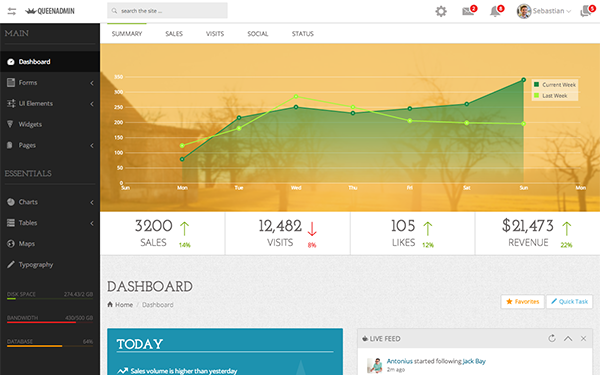Switch to the Status tab
Viewport: 600px width, 375px height.
[303, 34]
